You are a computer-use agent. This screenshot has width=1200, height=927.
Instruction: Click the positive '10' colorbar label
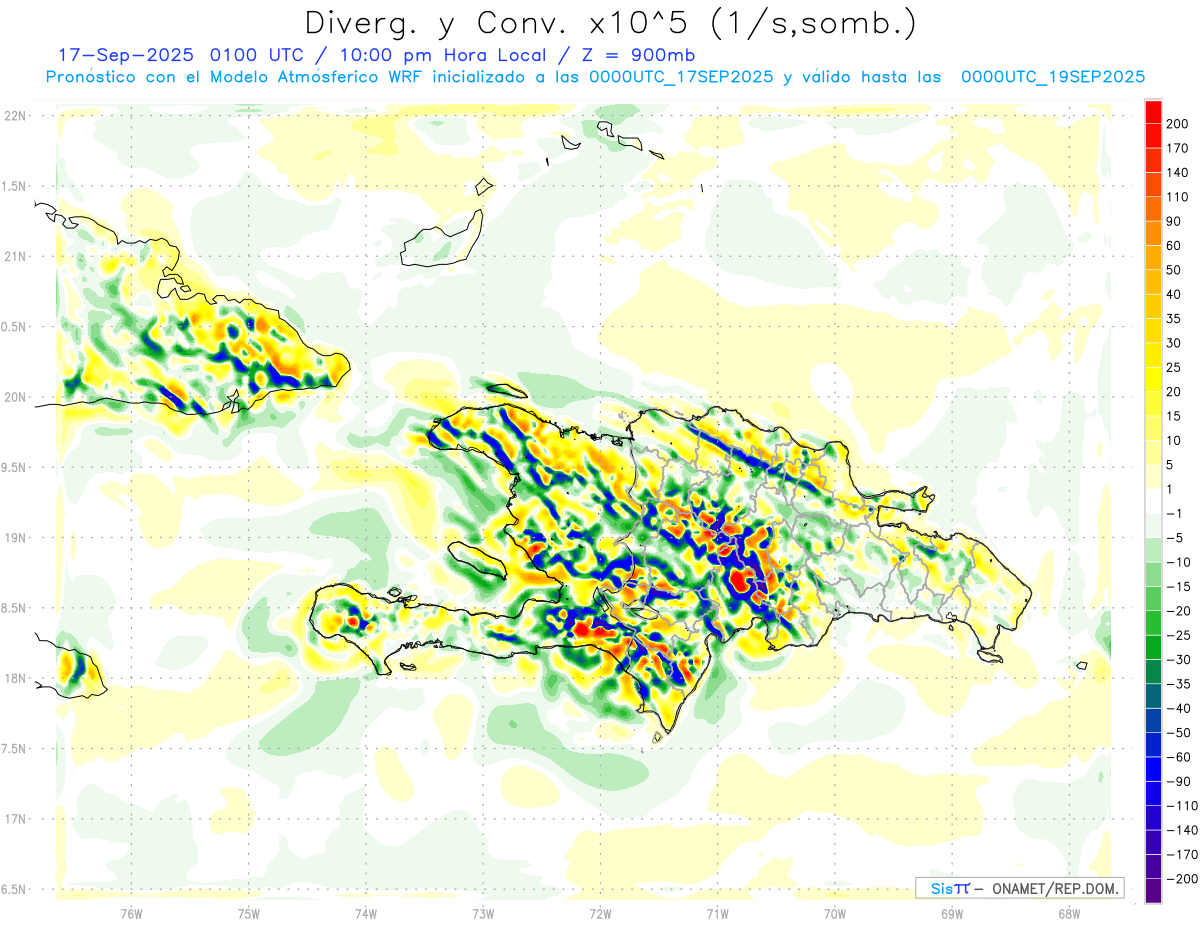coord(1174,440)
